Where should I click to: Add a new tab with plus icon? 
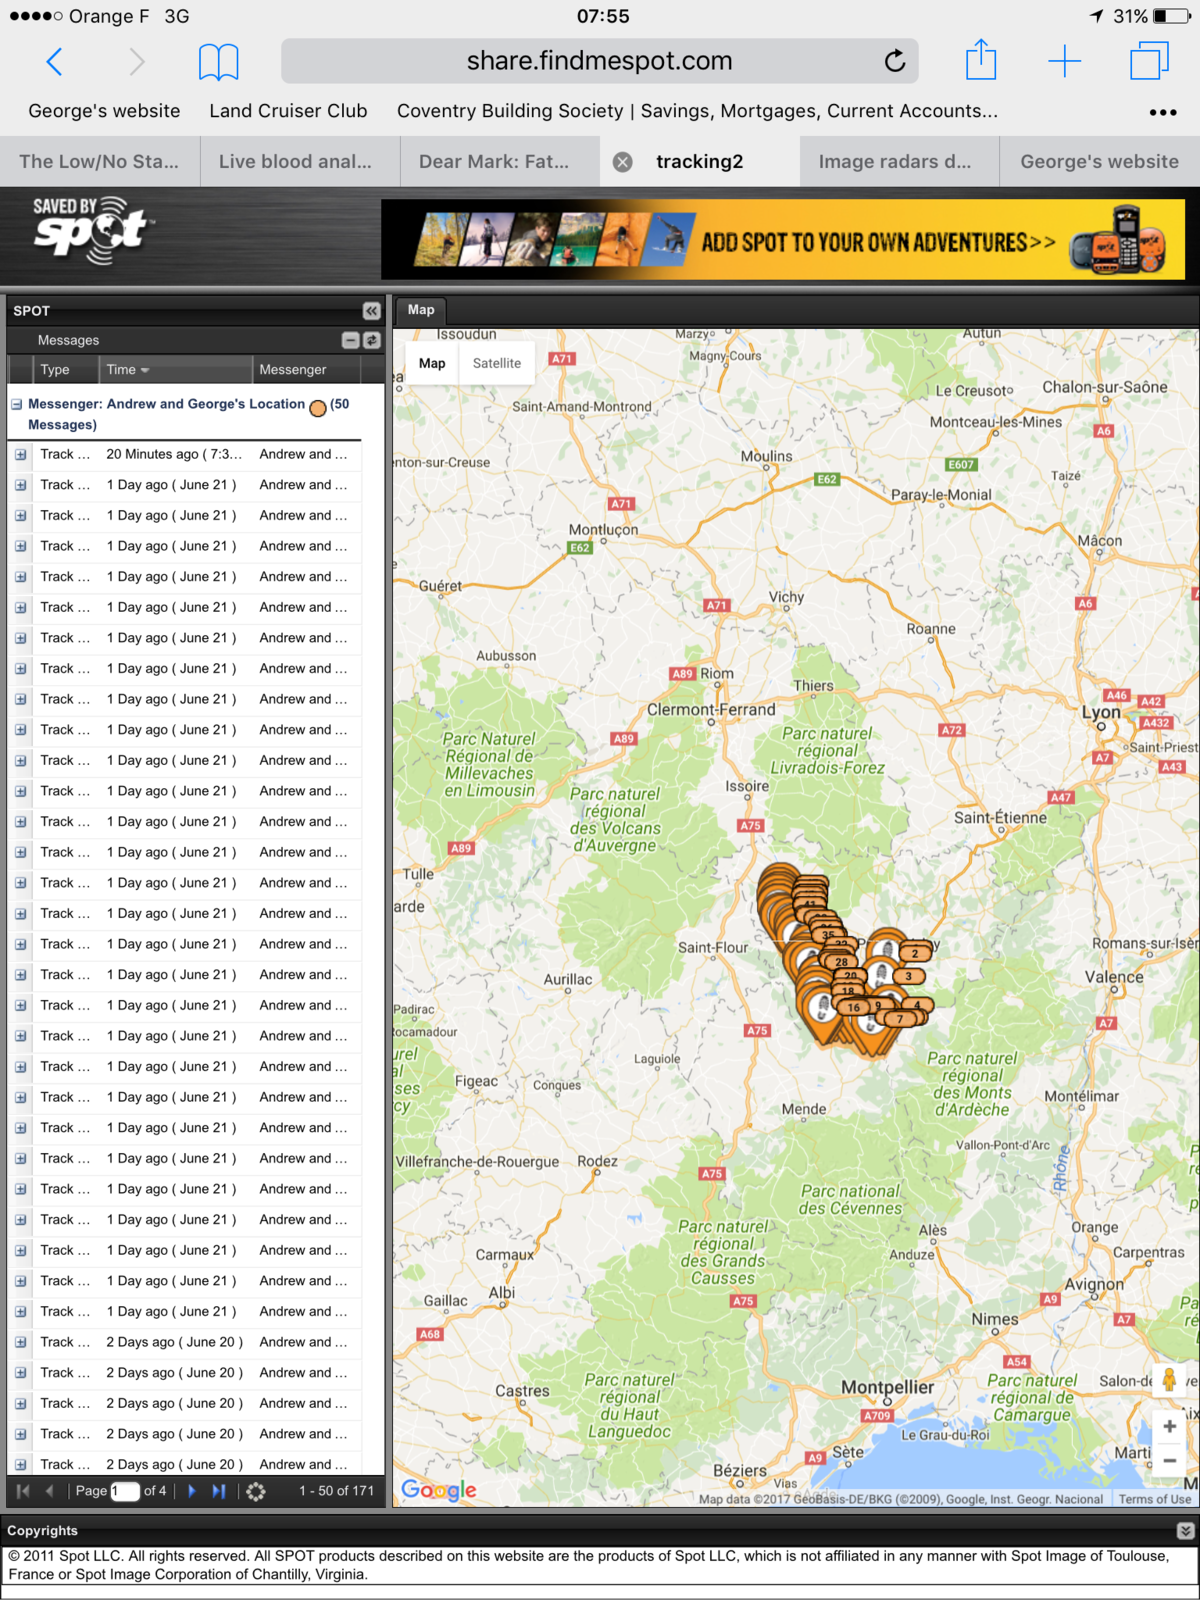[x=1064, y=61]
